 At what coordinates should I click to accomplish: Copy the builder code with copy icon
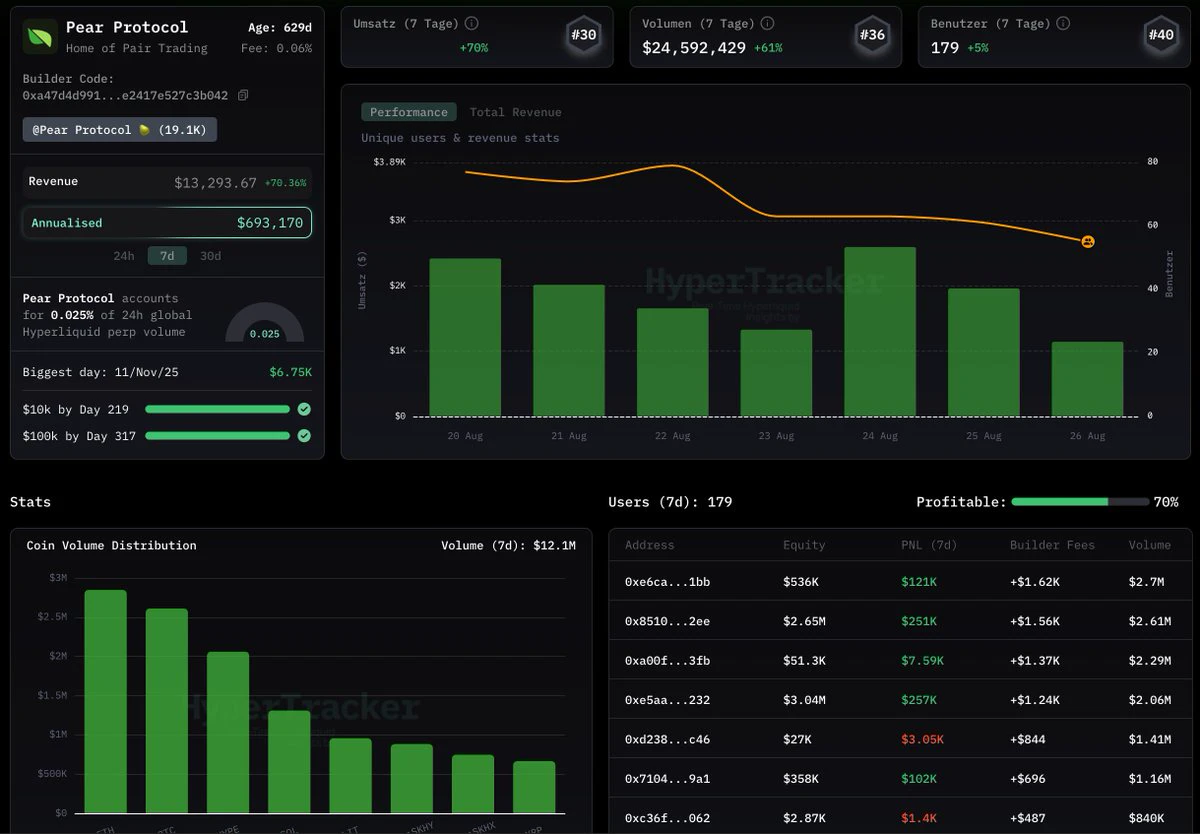(x=243, y=96)
